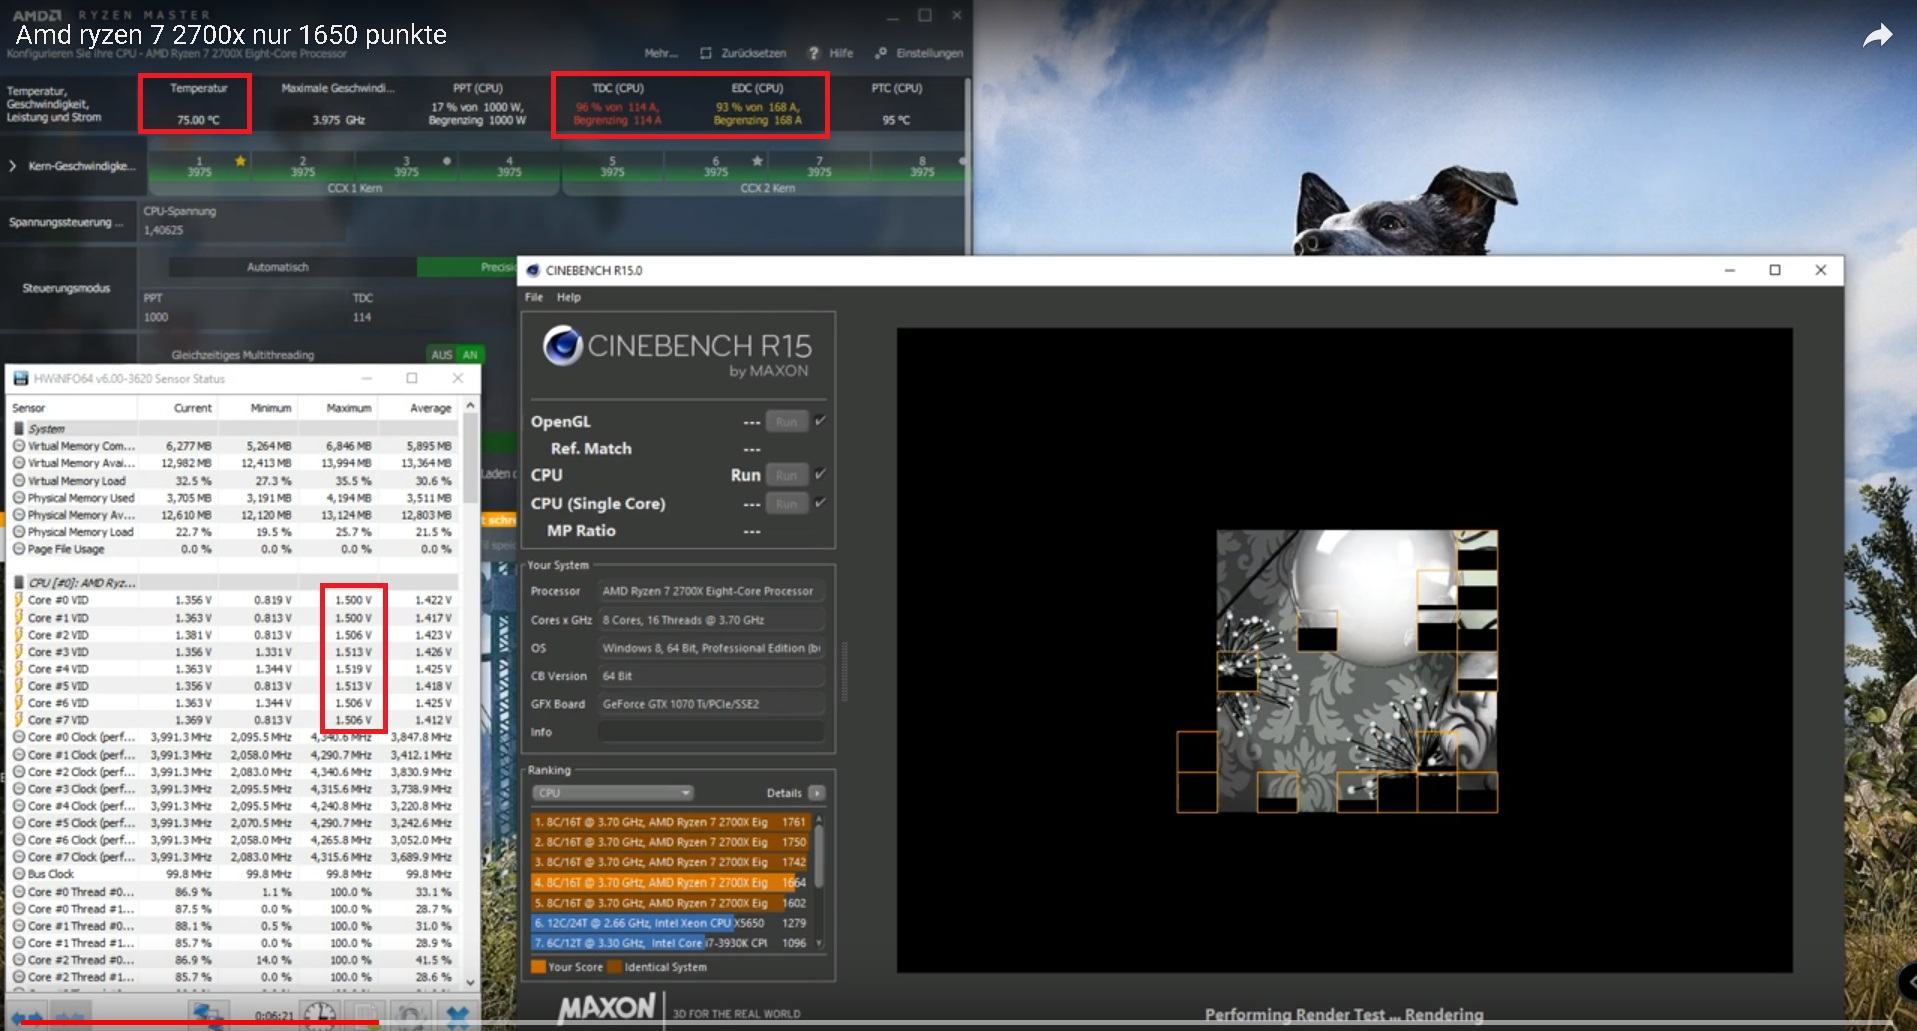Click Einstellungen label in Ryzen Master

coord(930,53)
